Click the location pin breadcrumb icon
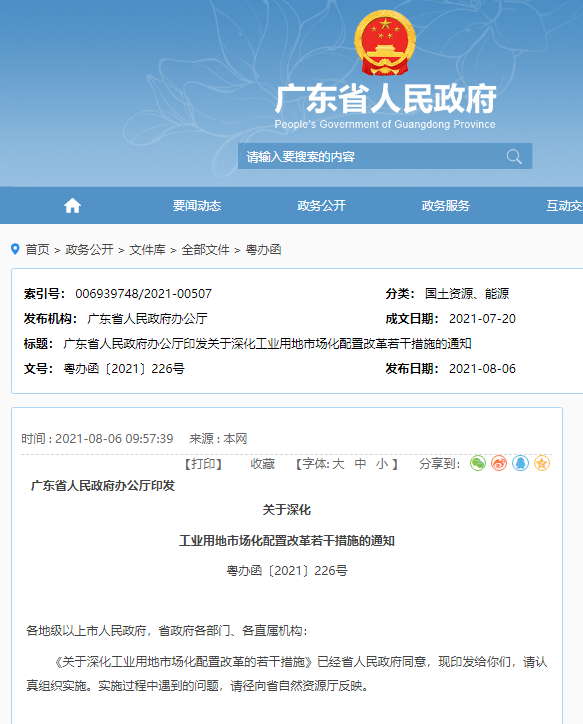Screen dimensions: 583x724 (15, 249)
